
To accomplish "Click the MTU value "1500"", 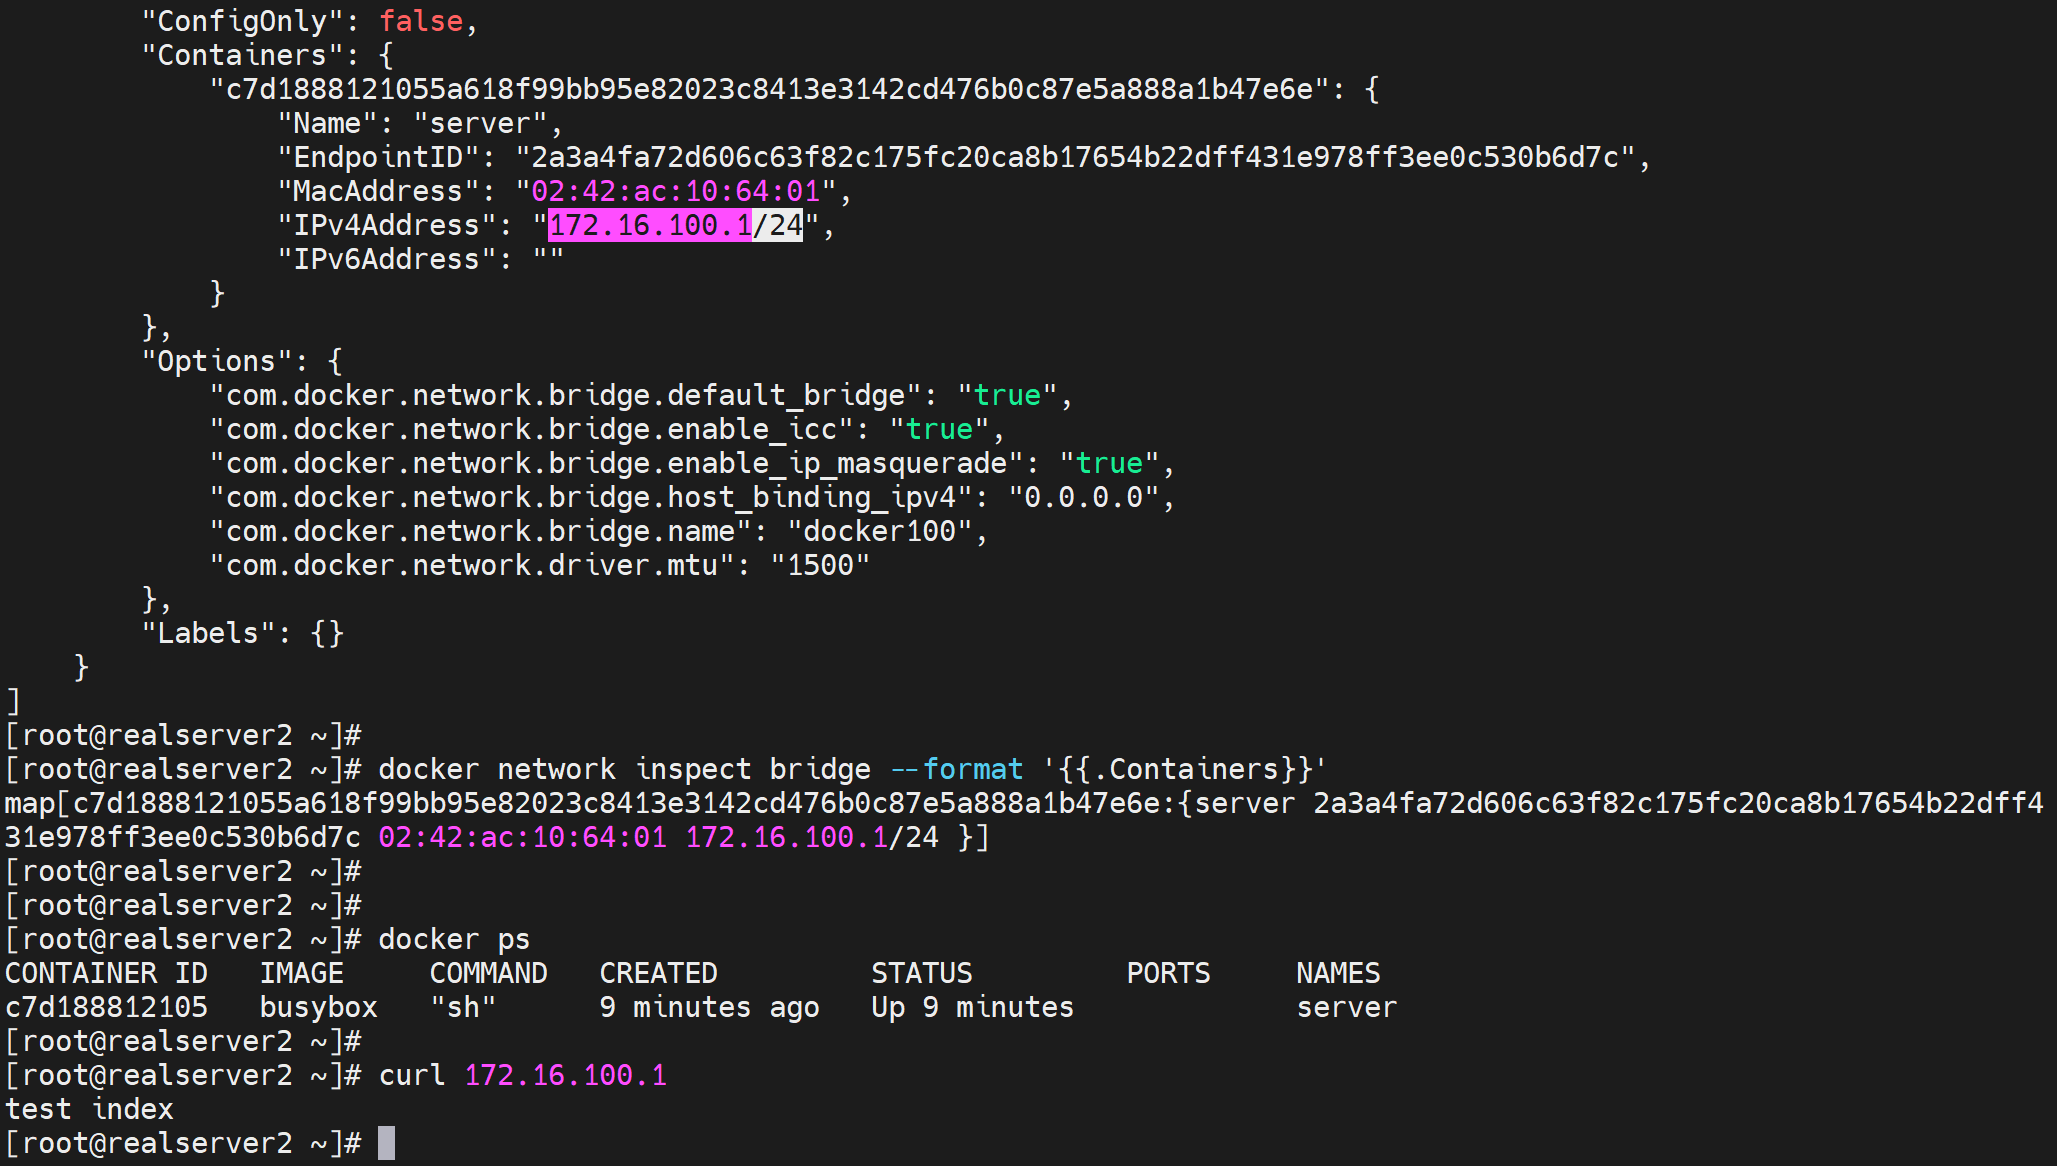I will (820, 565).
